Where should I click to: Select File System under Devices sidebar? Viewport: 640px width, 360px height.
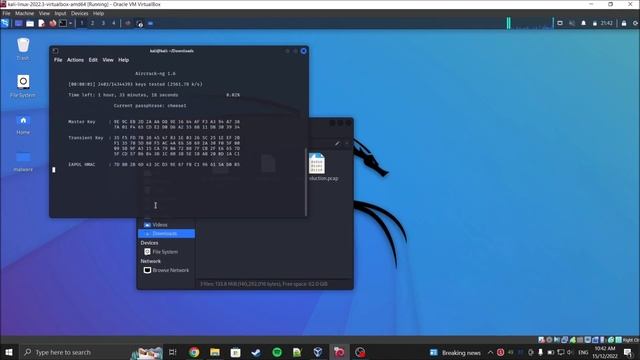point(166,252)
